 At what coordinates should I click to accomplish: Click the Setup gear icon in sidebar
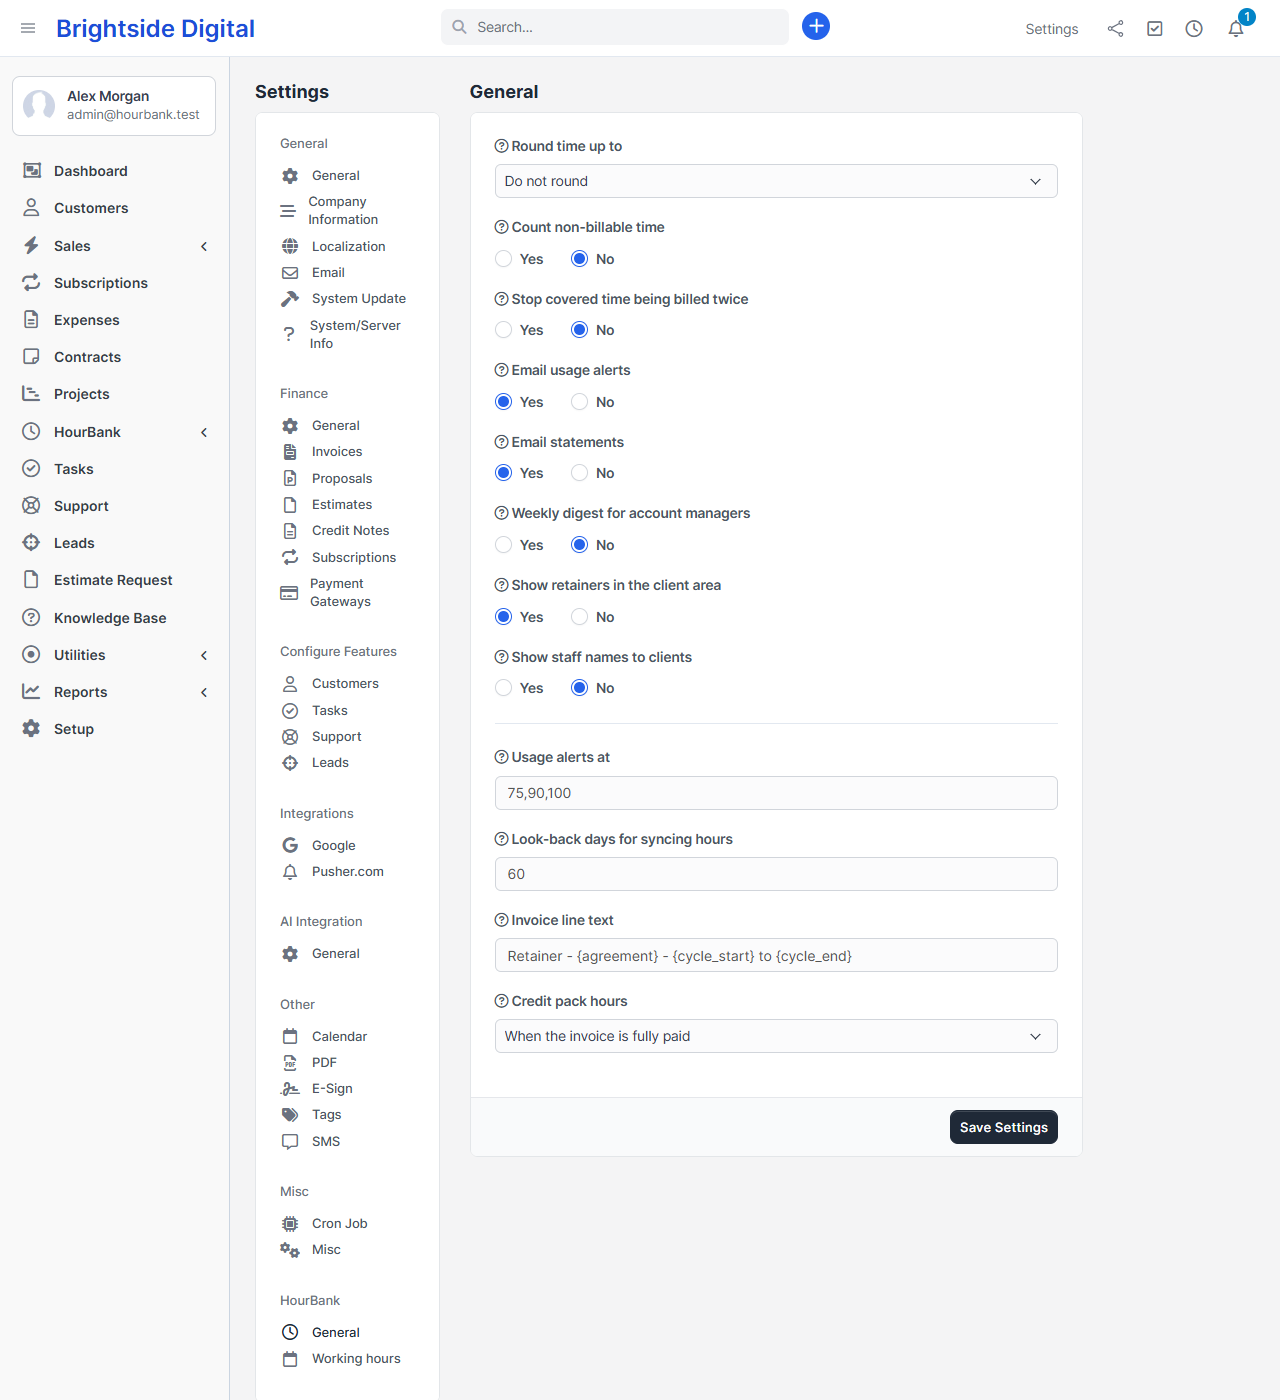[32, 729]
